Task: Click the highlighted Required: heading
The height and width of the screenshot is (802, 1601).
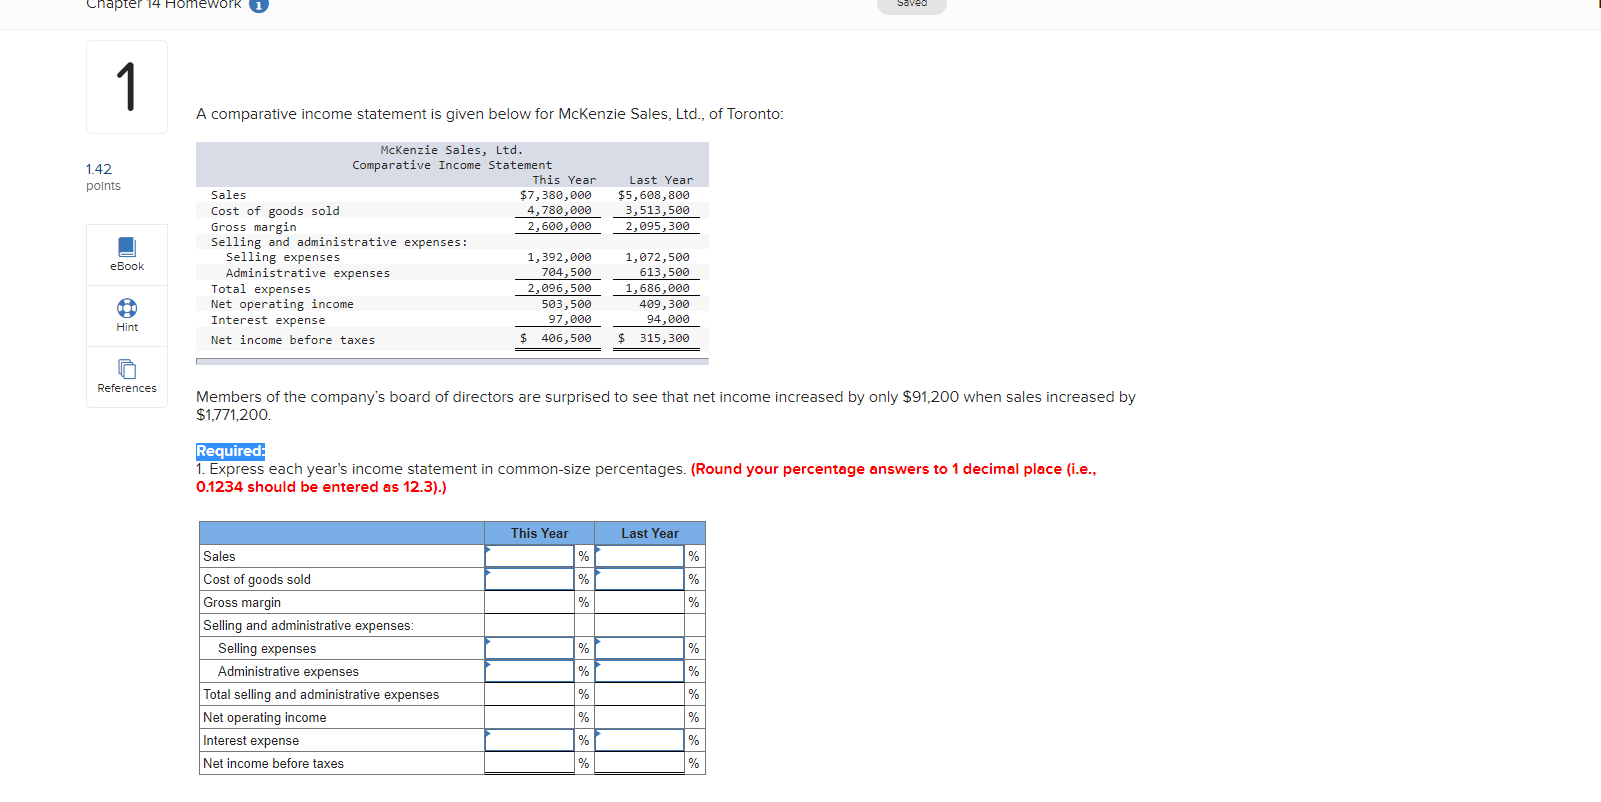Action: [x=230, y=451]
